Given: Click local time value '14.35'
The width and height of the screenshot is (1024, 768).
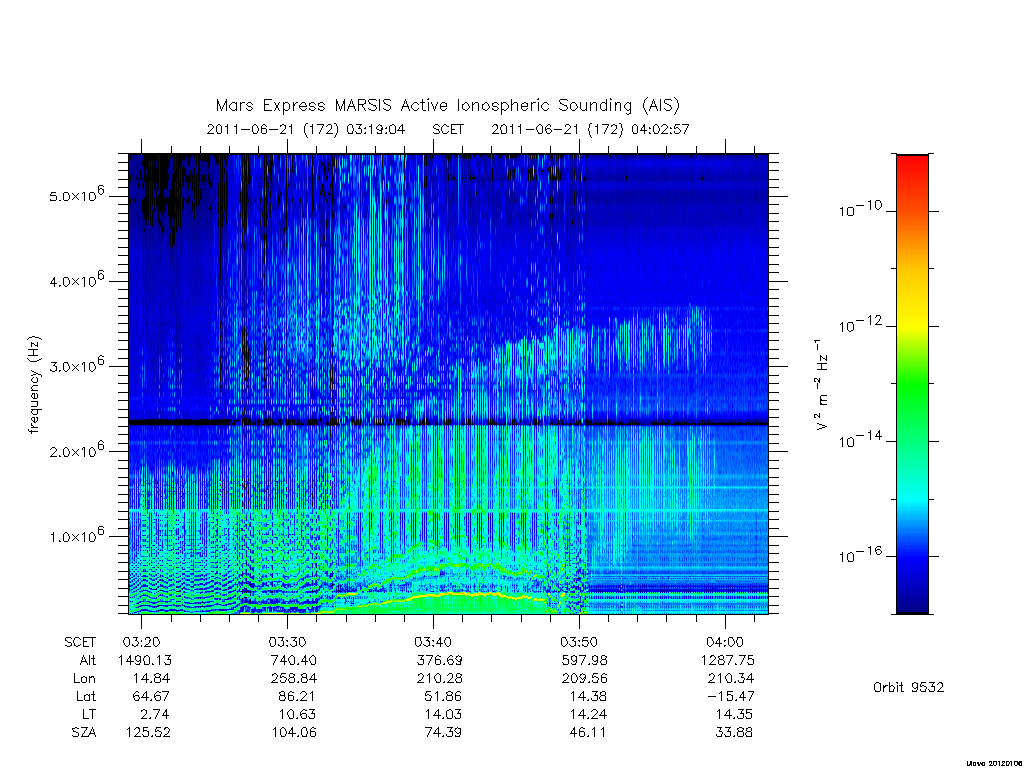Looking at the screenshot, I should (x=735, y=714).
